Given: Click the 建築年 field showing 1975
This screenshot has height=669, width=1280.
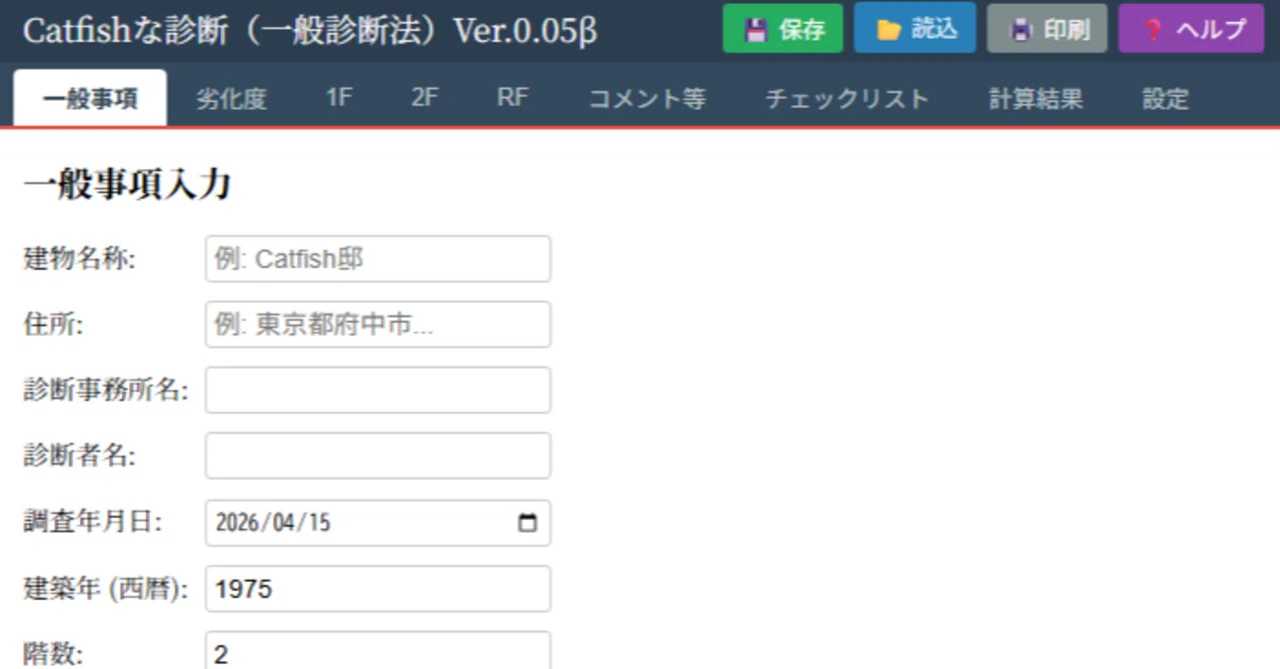Looking at the screenshot, I should click(x=378, y=589).
